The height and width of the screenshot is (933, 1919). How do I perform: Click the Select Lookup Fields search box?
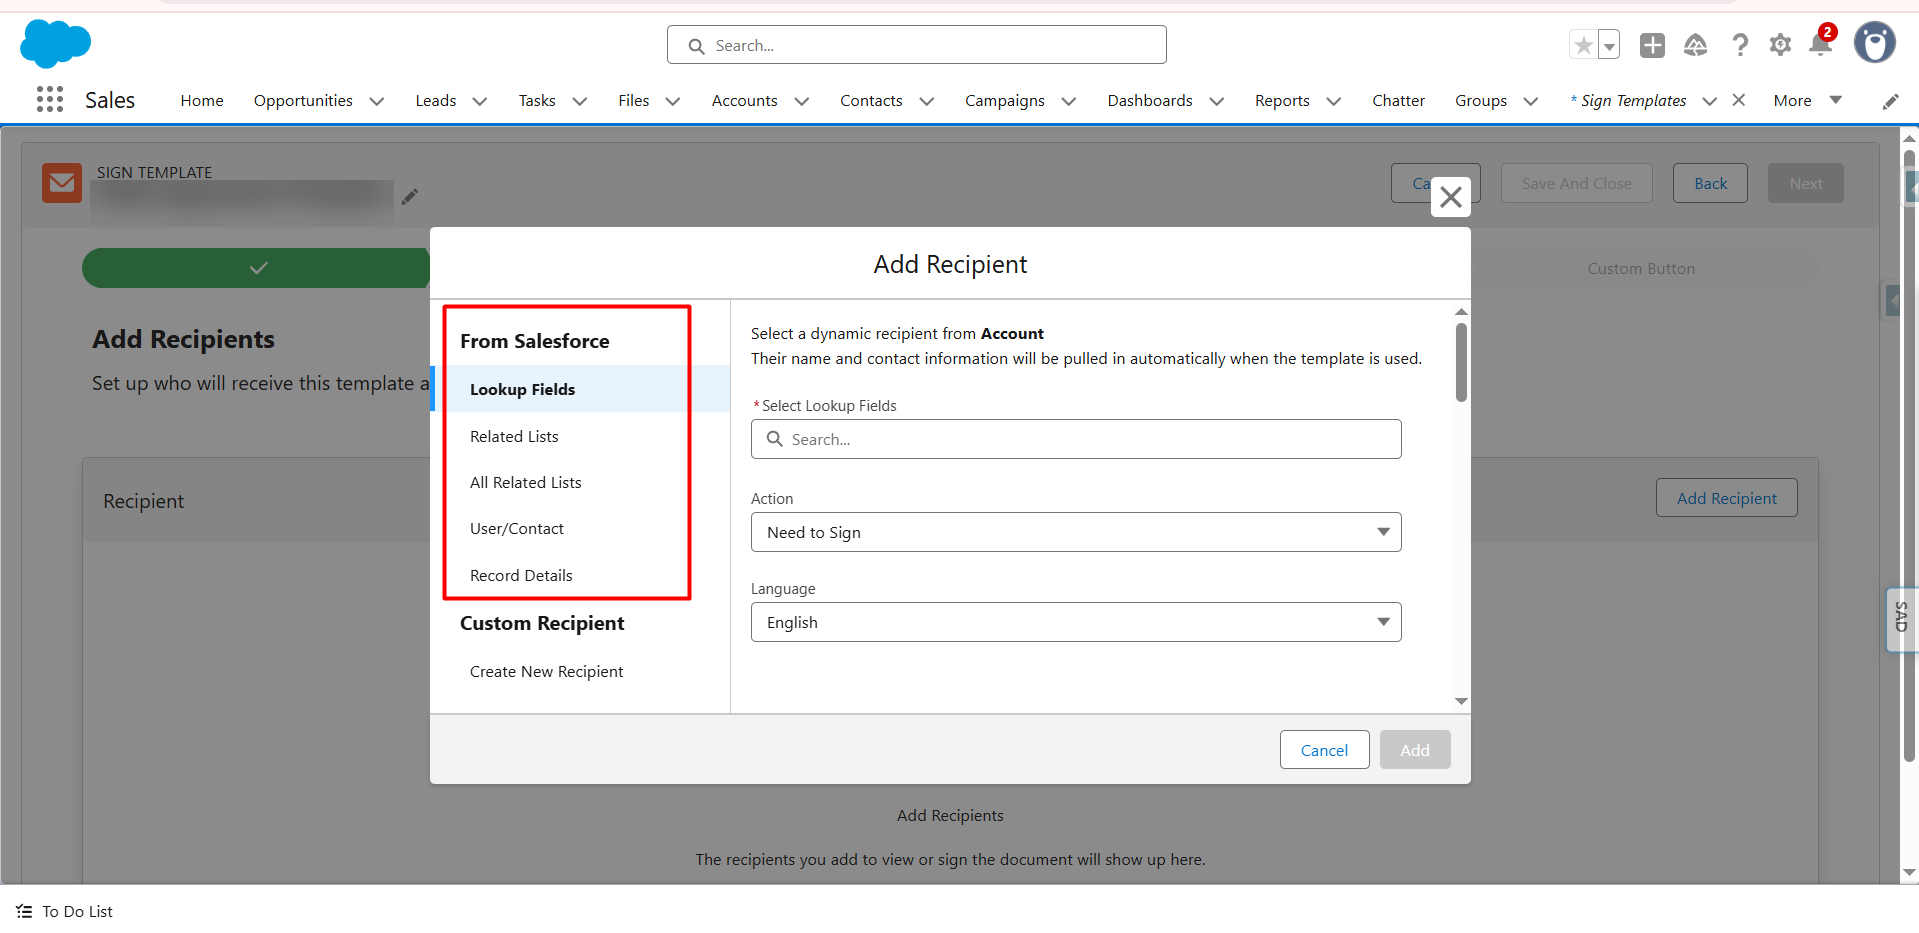pyautogui.click(x=1075, y=439)
